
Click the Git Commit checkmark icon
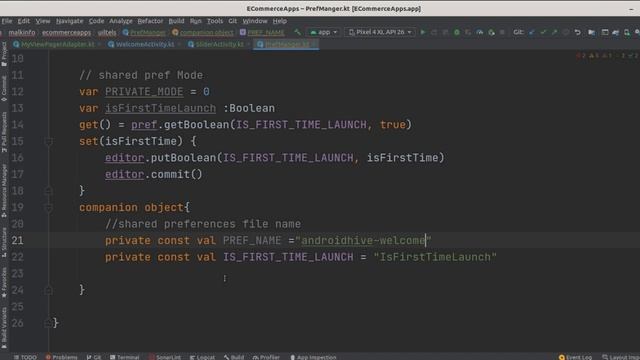click(x=543, y=32)
